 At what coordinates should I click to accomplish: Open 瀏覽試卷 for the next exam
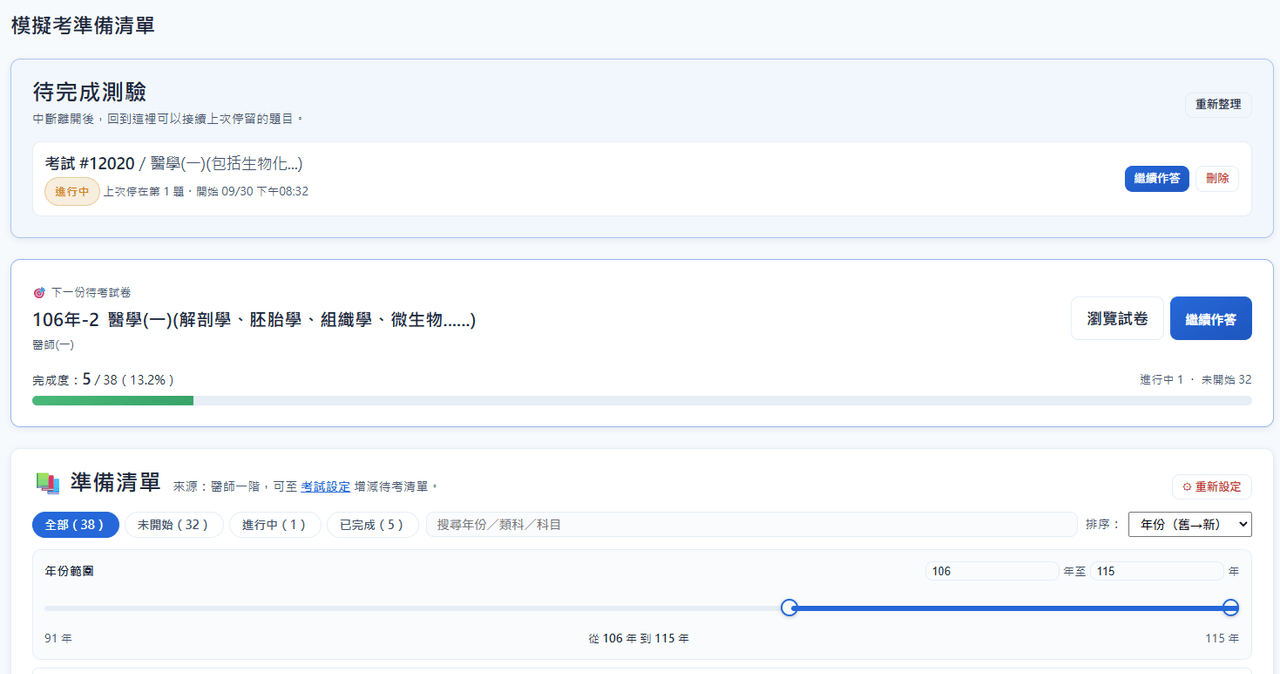tap(1117, 319)
